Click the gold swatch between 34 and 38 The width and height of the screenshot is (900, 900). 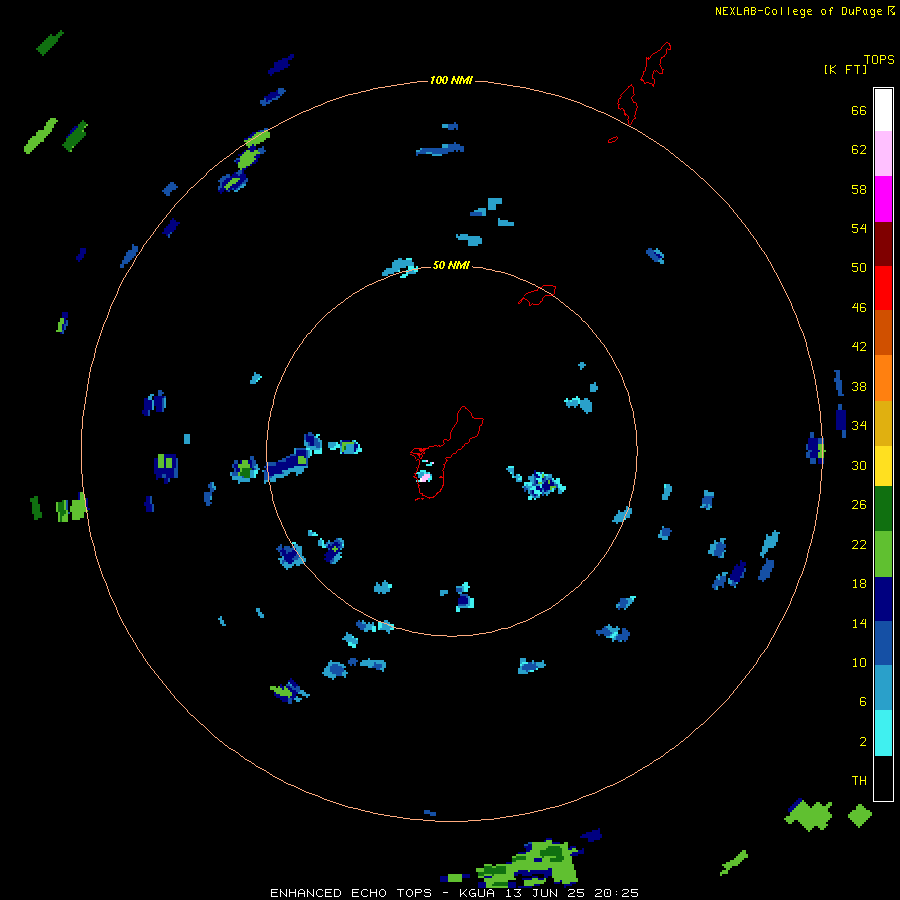[x=883, y=423]
